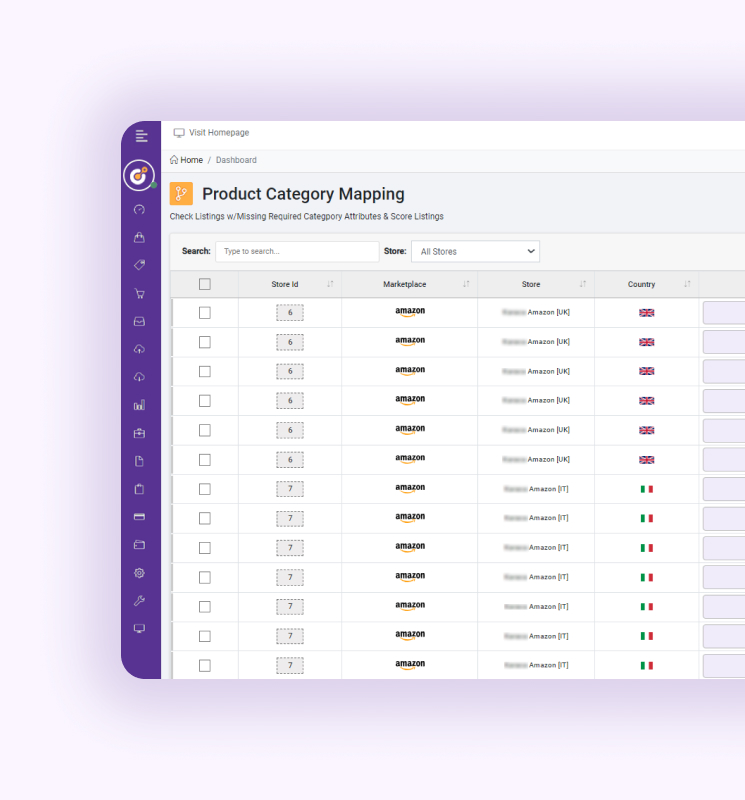
Task: Select the checkbox for the first Amazon IT row
Action: (x=205, y=489)
